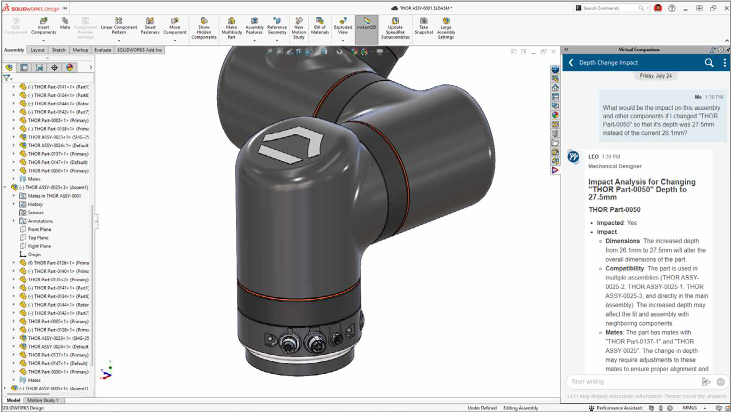This screenshot has height=412, width=731.
Task: Click the LEO assistant avatar
Action: coord(573,157)
